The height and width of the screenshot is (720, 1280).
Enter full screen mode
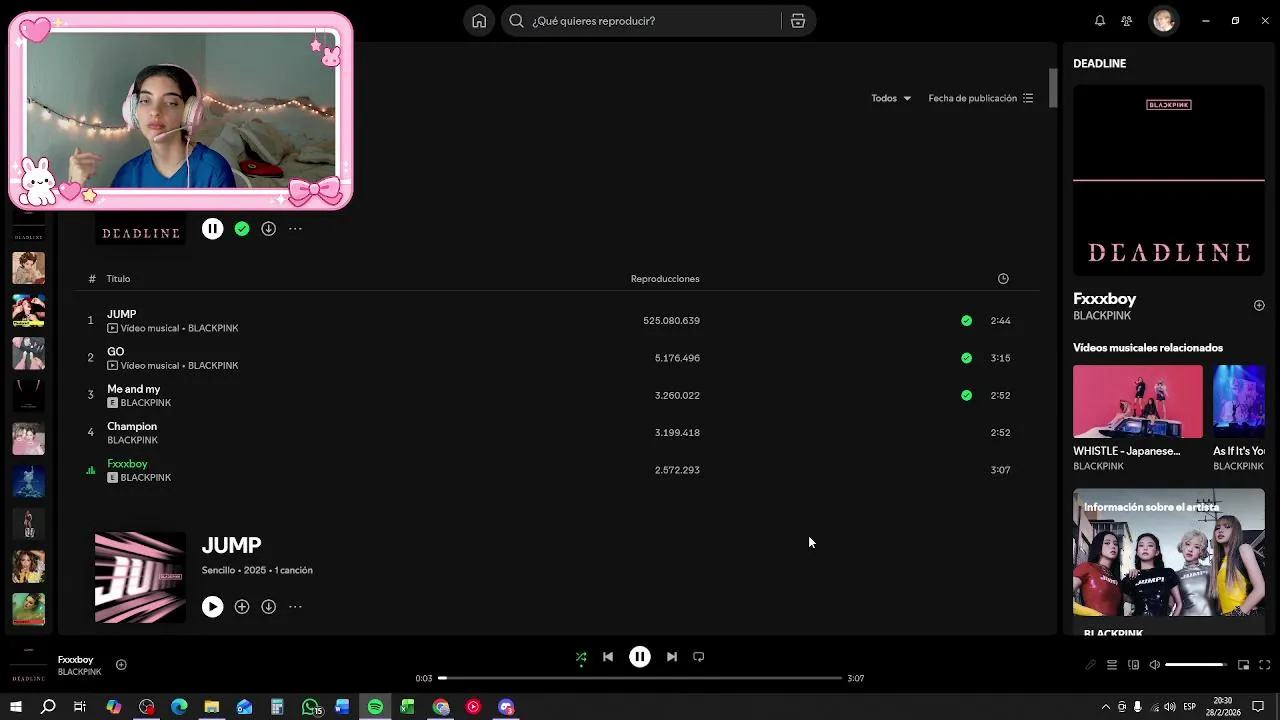click(1265, 665)
